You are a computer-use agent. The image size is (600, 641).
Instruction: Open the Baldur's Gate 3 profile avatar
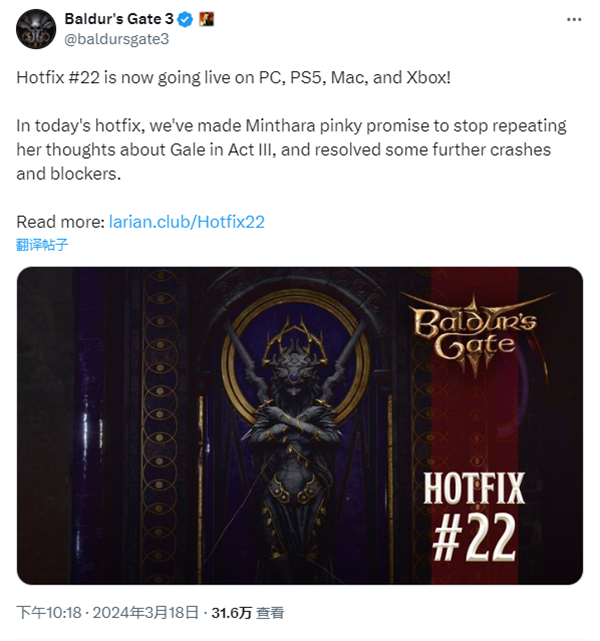coord(36,29)
